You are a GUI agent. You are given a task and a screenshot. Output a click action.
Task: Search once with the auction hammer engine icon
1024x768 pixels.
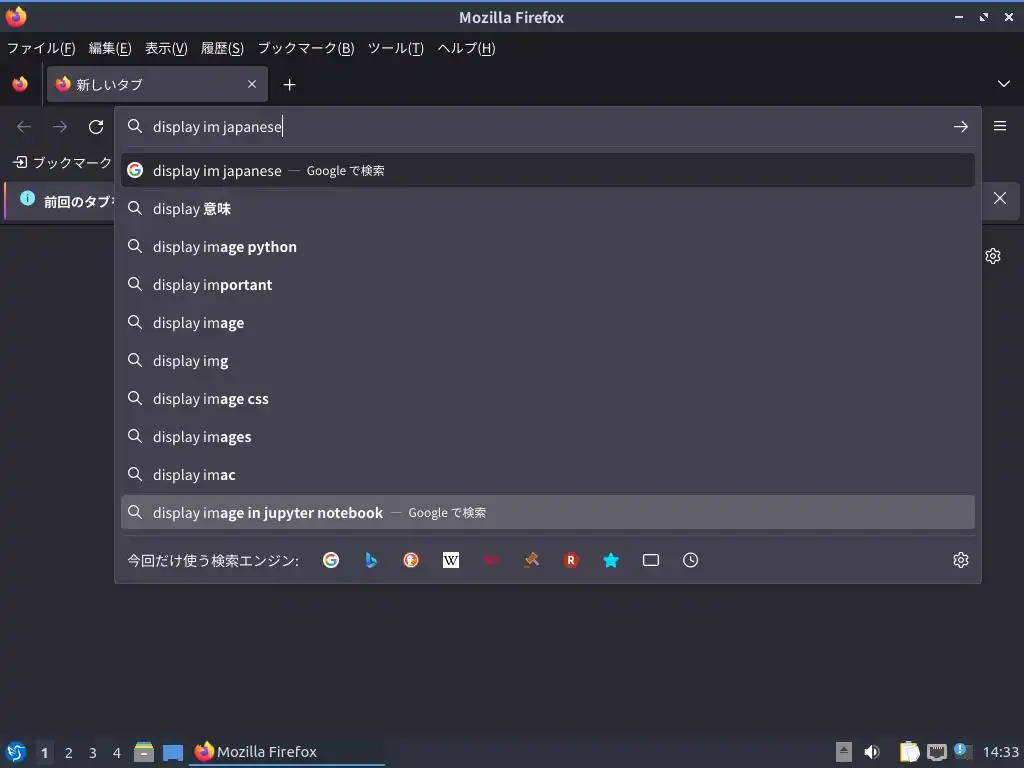coord(531,560)
